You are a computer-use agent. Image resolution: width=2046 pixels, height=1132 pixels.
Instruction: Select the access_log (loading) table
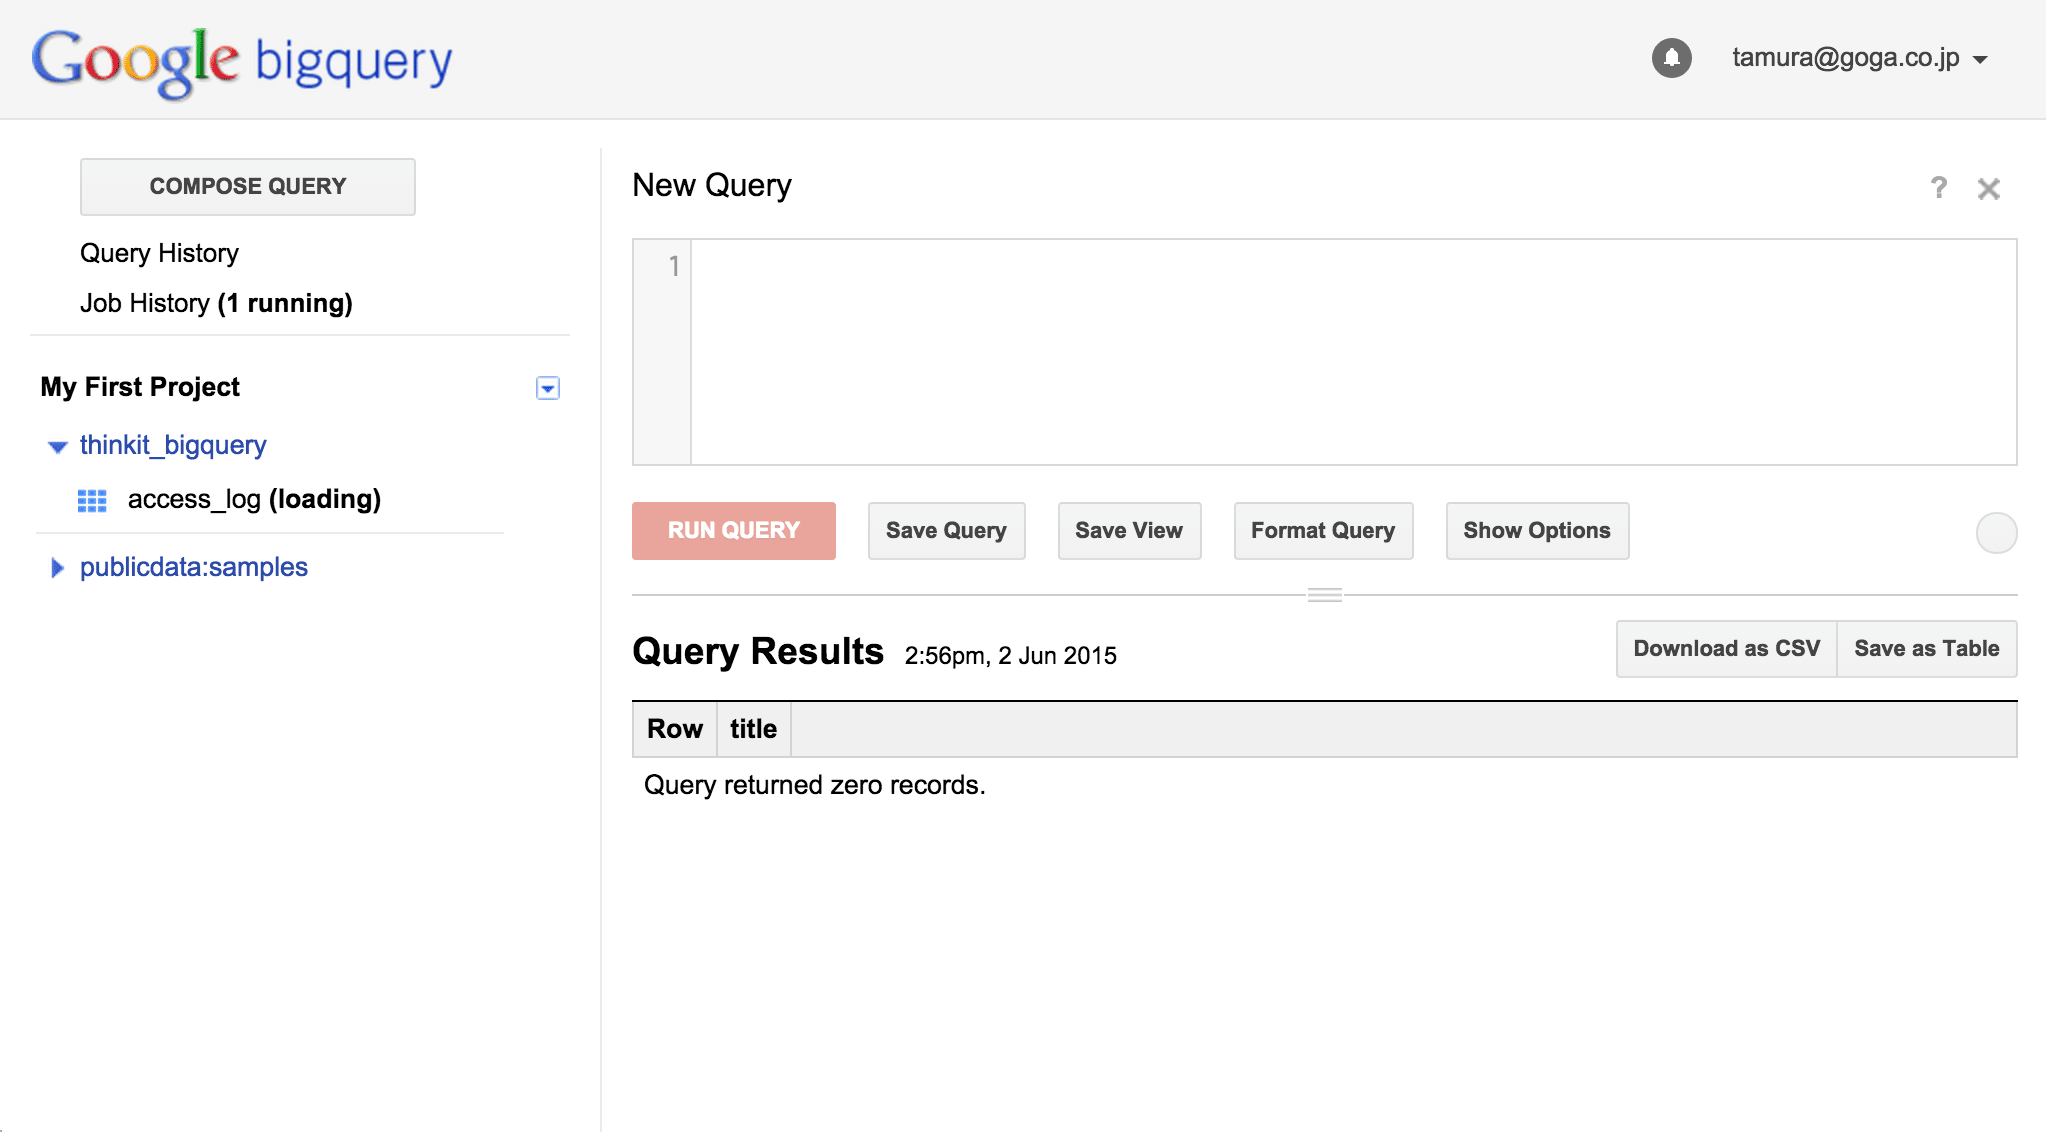click(x=254, y=499)
